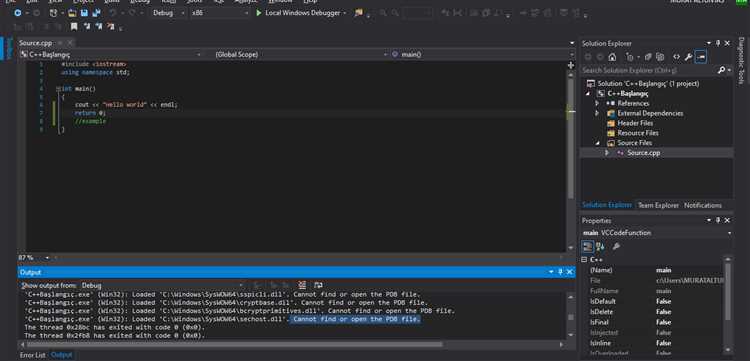Screen dimensions: 750x361
Task: Click the Properties panel vertical scrollbar
Action: (x=728, y=291)
